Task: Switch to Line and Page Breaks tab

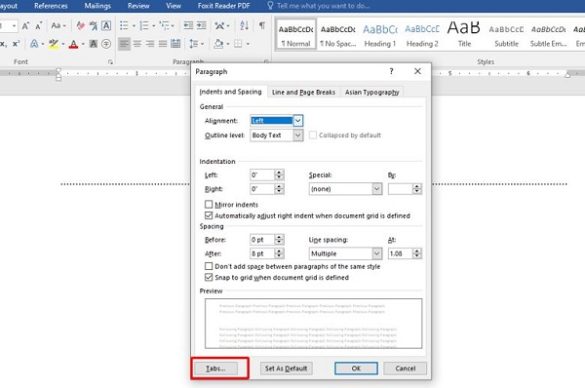Action: [303, 92]
